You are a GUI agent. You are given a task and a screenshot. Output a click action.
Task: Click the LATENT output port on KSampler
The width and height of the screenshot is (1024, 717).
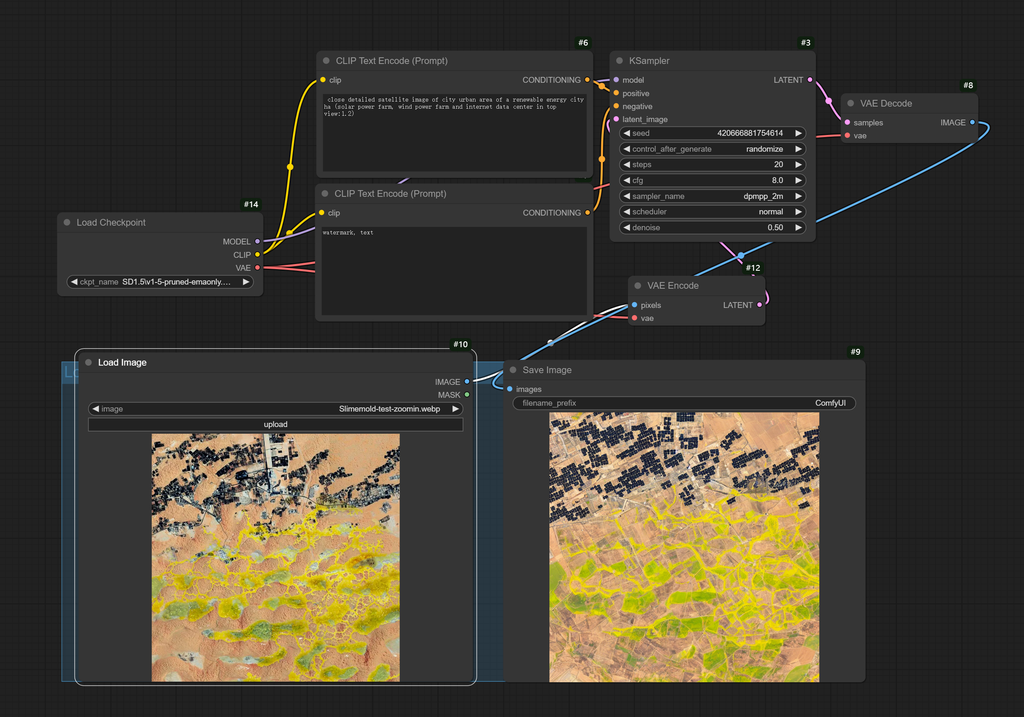click(x=810, y=80)
